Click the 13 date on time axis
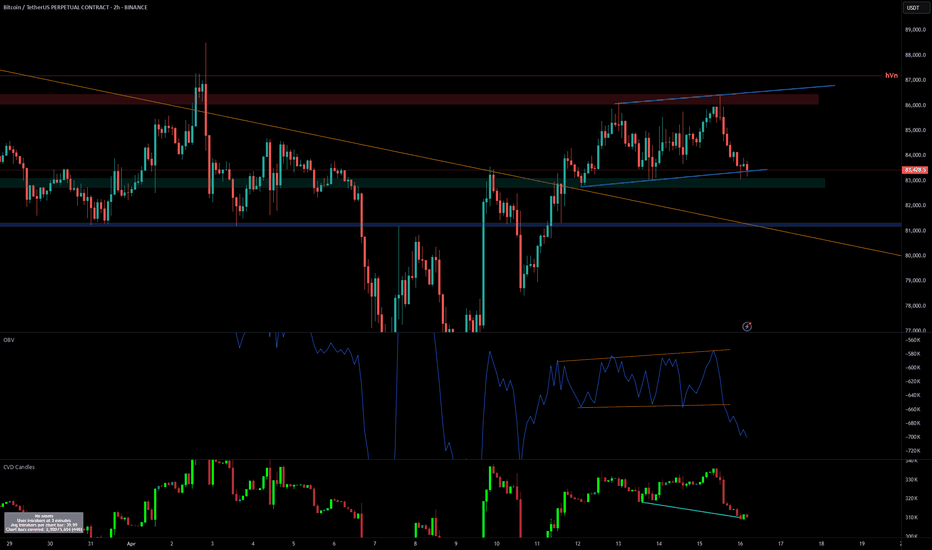Viewport: 932px width, 550px height. coord(618,543)
